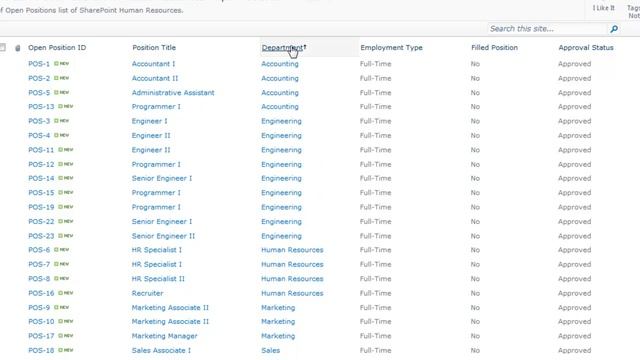Viewport: 640px width, 360px height.
Task: Open the Employment Type column header menu
Action: (x=391, y=48)
